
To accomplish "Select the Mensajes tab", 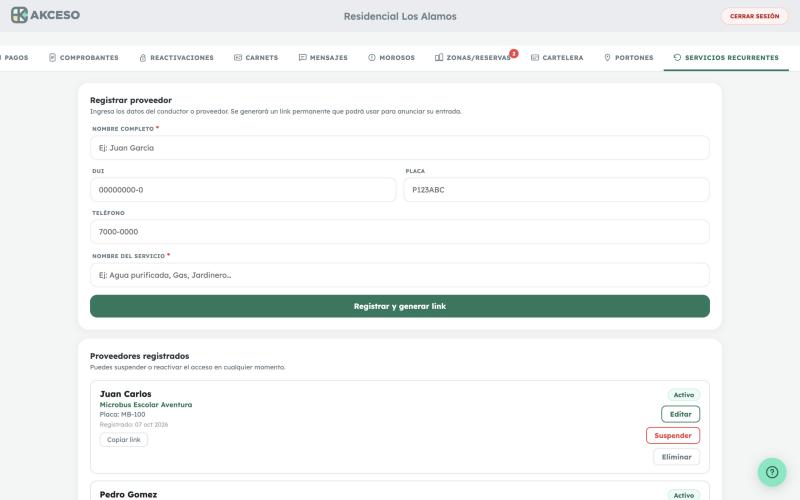I will pos(323,58).
